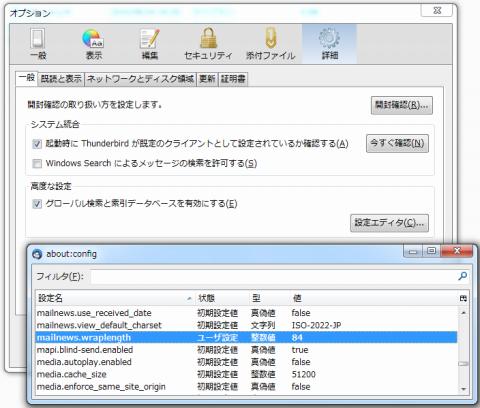Click the true value of mapi.blind-send.enabled
Image resolution: width=480 pixels, height=408 pixels.
click(300, 350)
